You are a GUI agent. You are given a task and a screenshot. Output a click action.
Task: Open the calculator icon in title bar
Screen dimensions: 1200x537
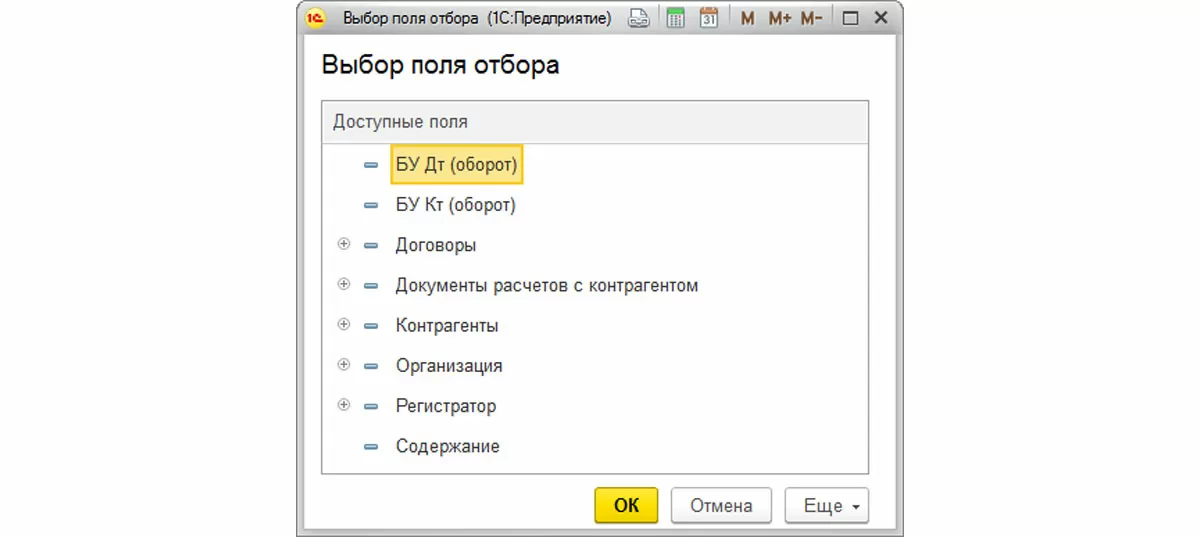click(x=675, y=18)
